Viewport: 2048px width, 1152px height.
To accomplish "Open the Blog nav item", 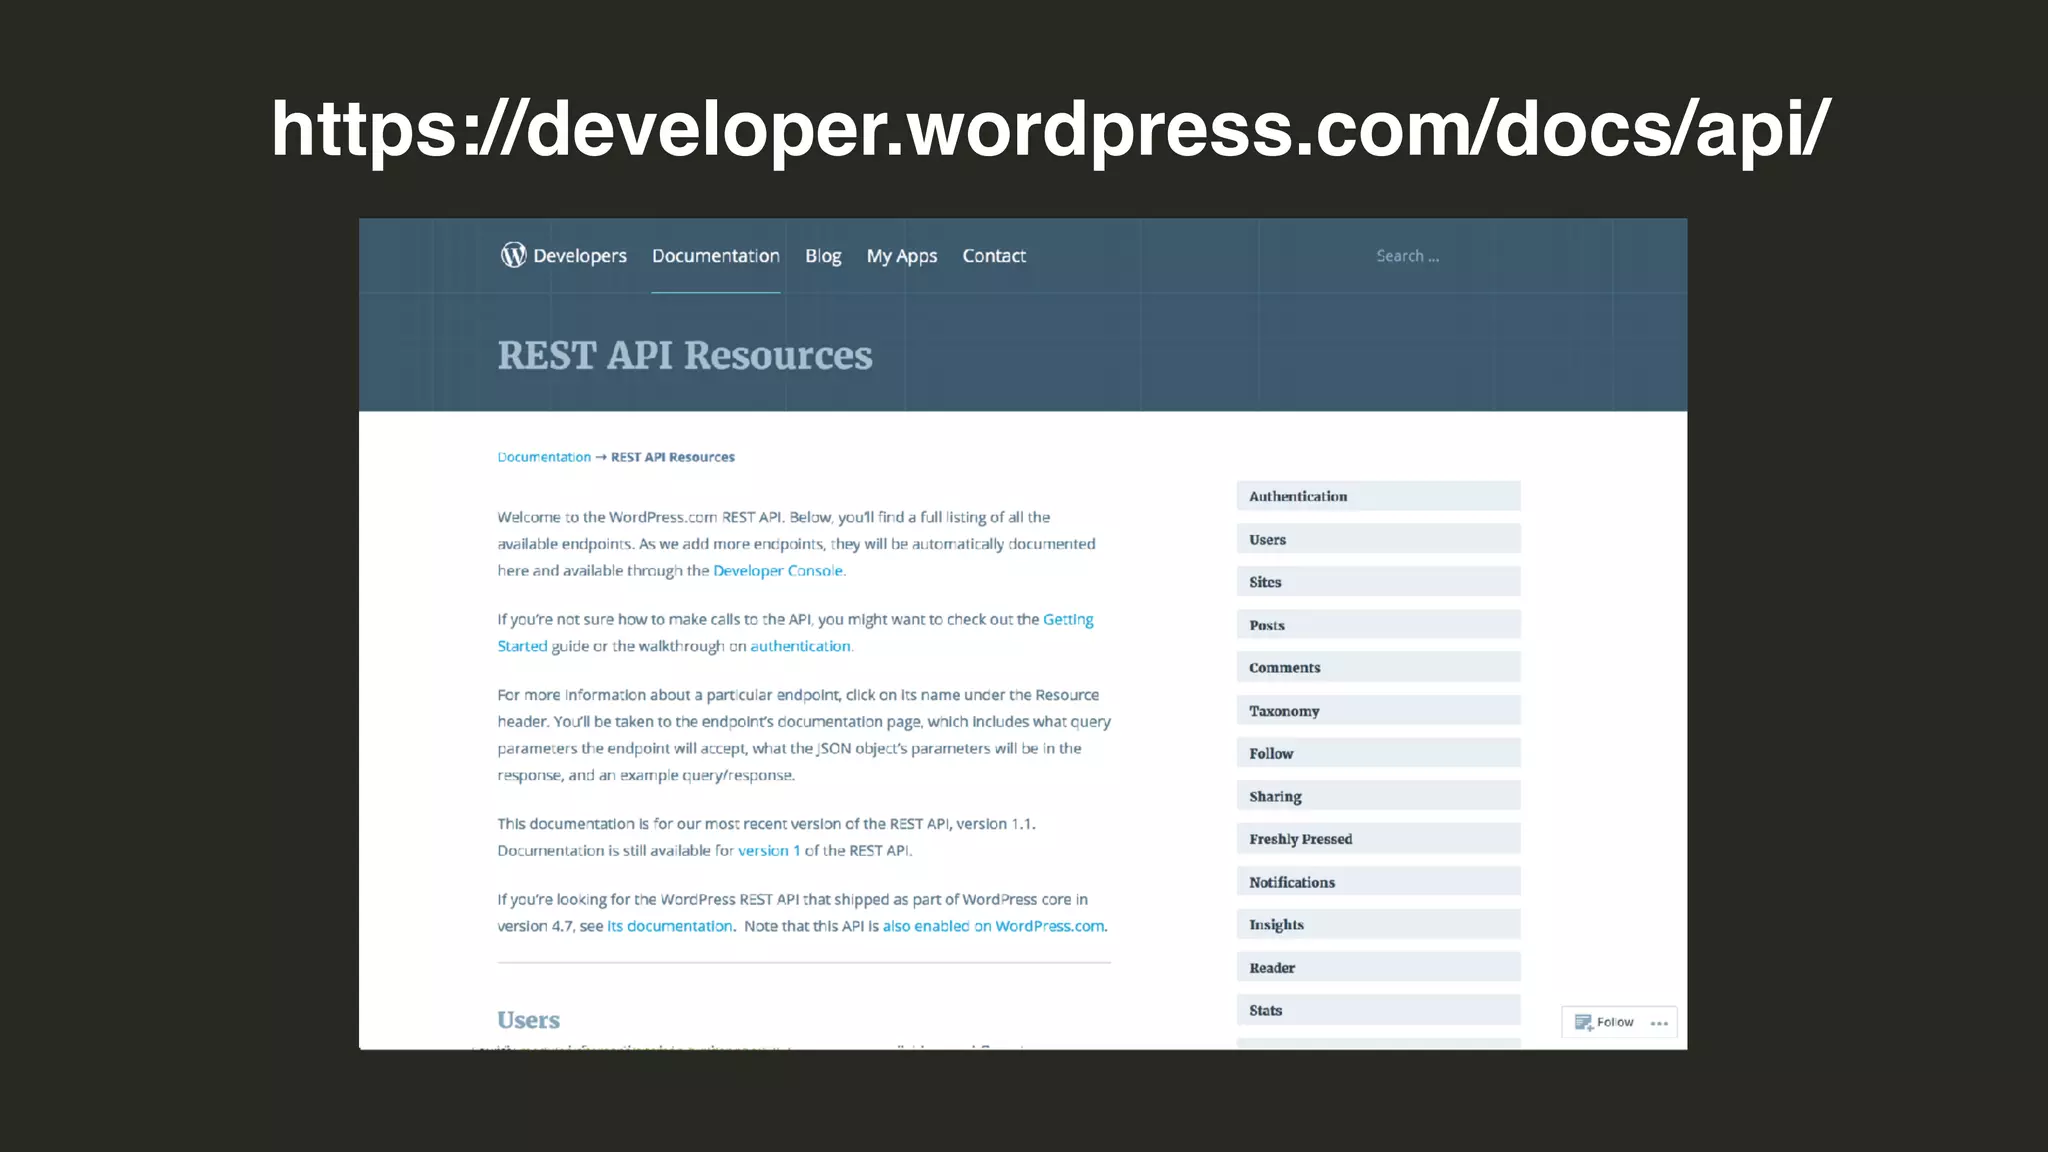I will click(823, 256).
